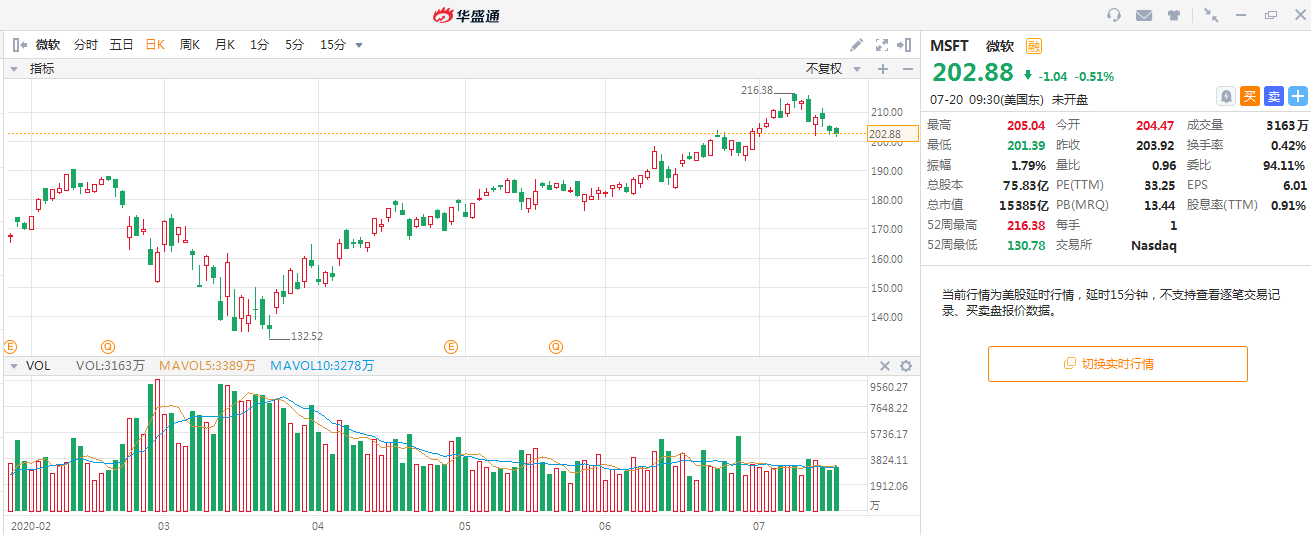
Task: Open VOL indicator settings gear
Action: point(906,366)
